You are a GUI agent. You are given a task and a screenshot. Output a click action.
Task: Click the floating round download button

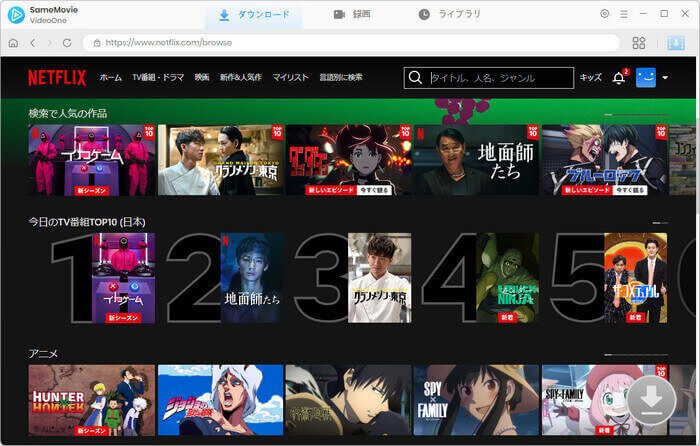click(x=651, y=400)
